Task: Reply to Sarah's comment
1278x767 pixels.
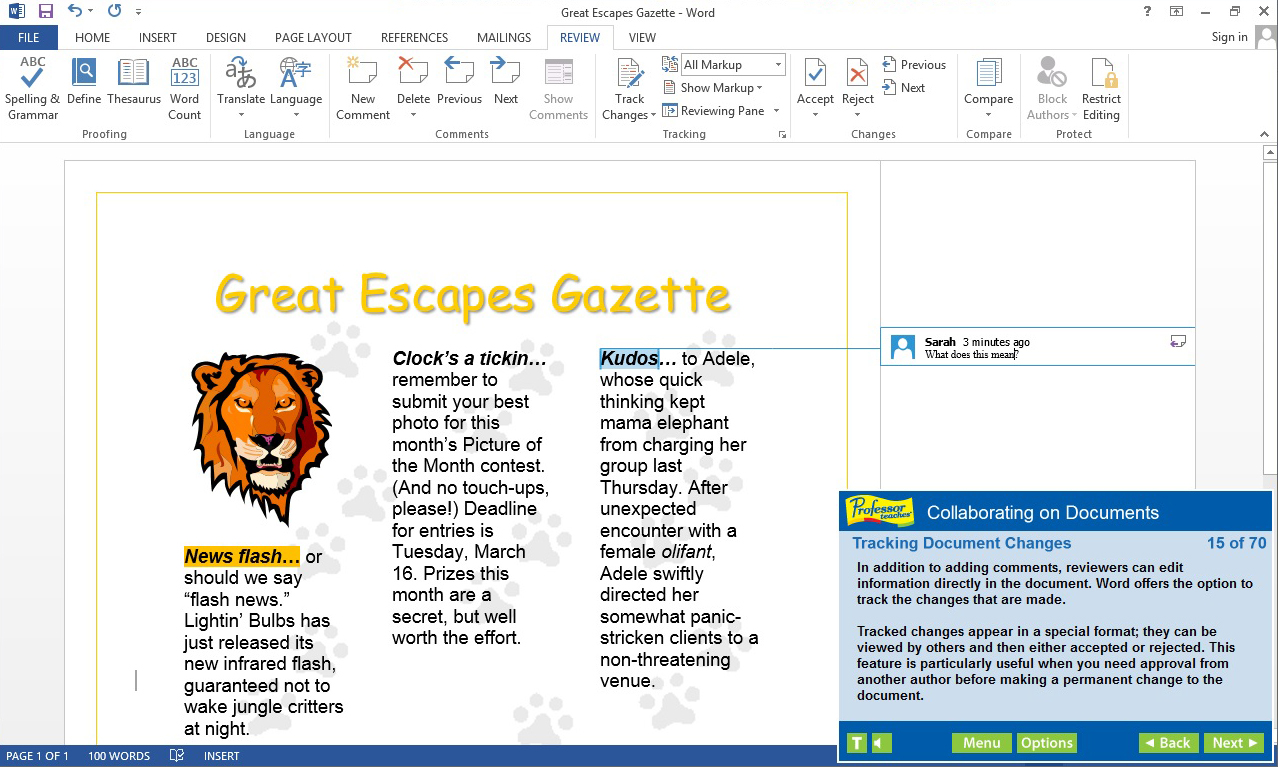Action: click(1178, 342)
